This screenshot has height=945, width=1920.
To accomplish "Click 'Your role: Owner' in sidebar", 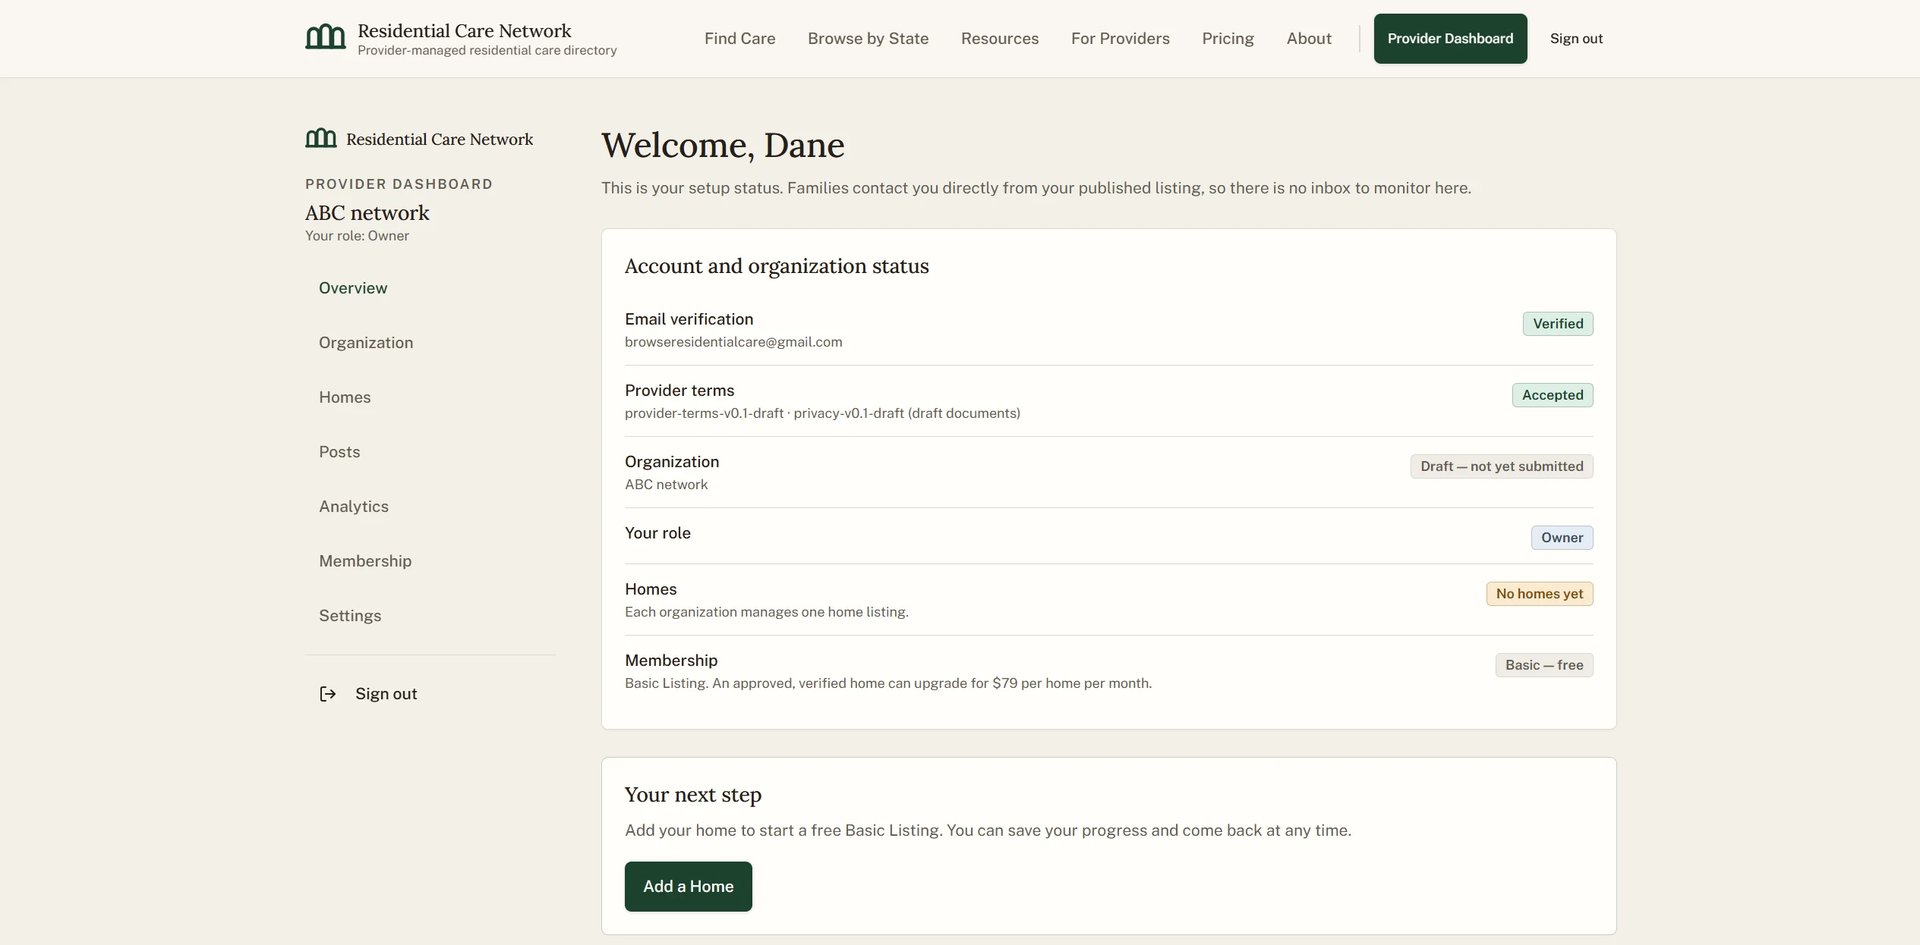I will pyautogui.click(x=357, y=236).
